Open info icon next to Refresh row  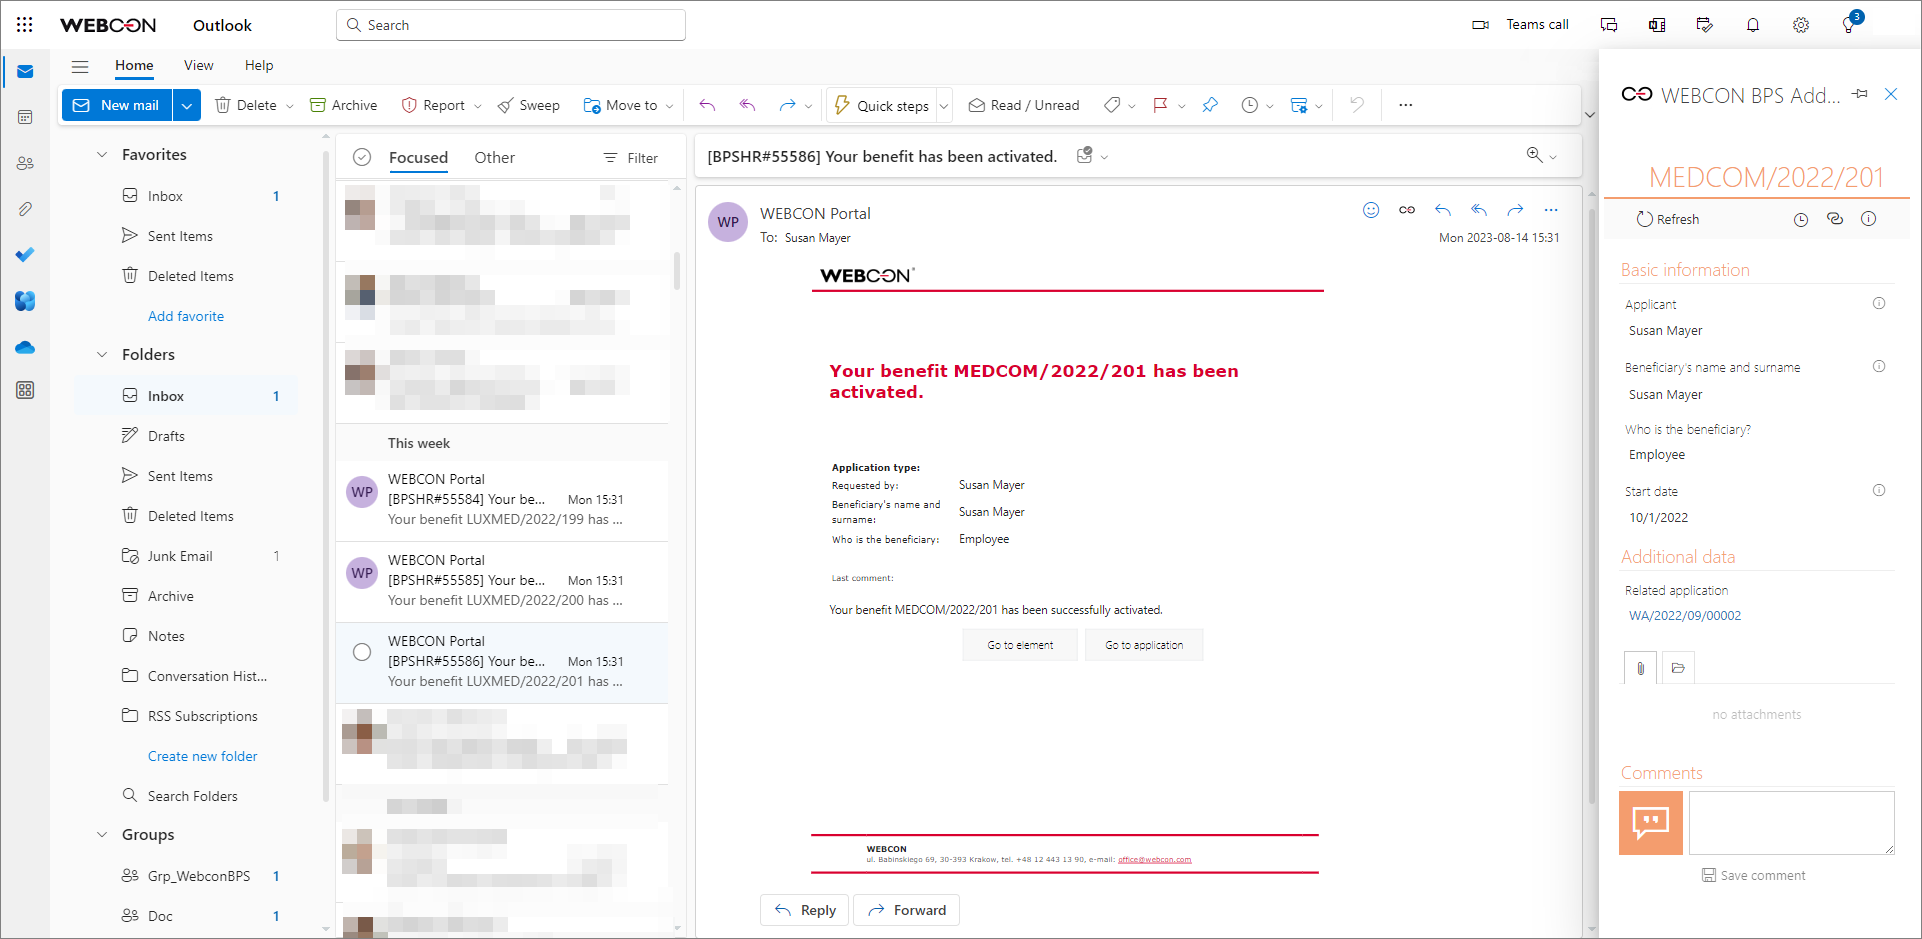pos(1868,219)
